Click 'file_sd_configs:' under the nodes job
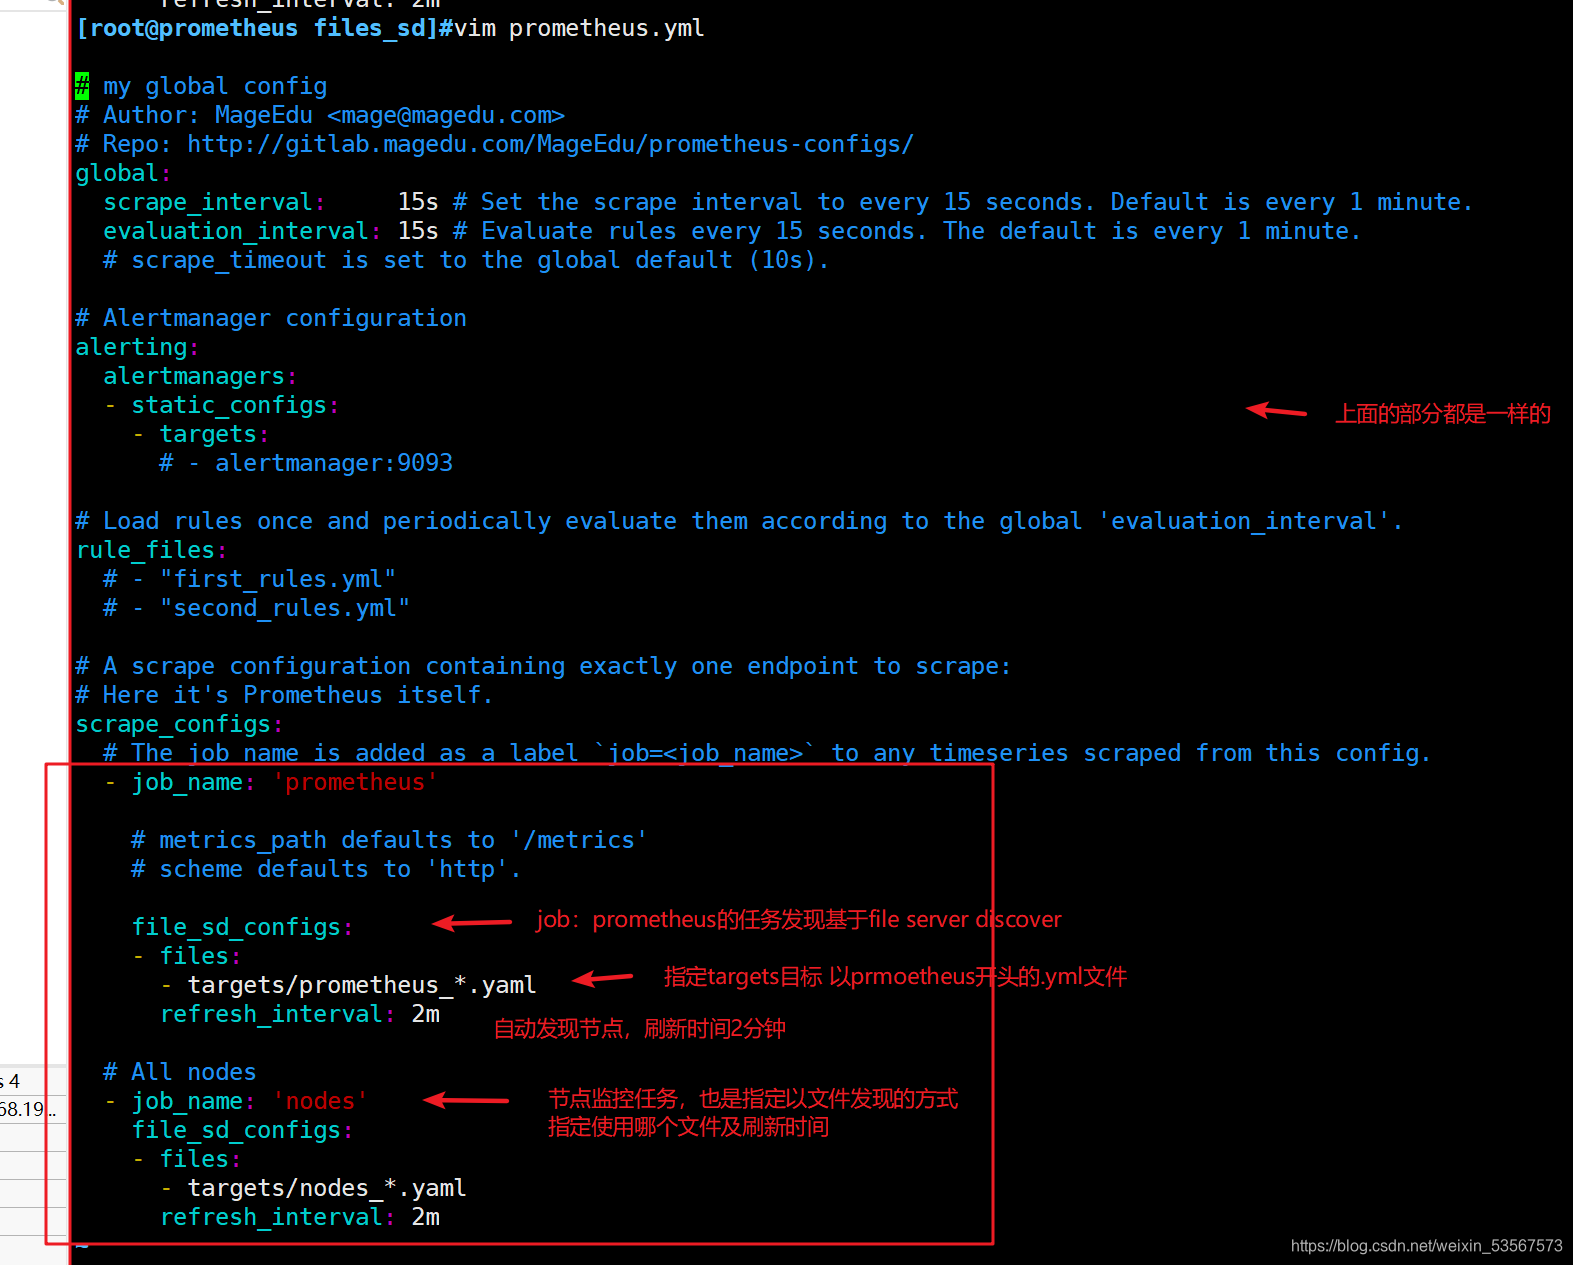This screenshot has width=1573, height=1265. point(242,1130)
